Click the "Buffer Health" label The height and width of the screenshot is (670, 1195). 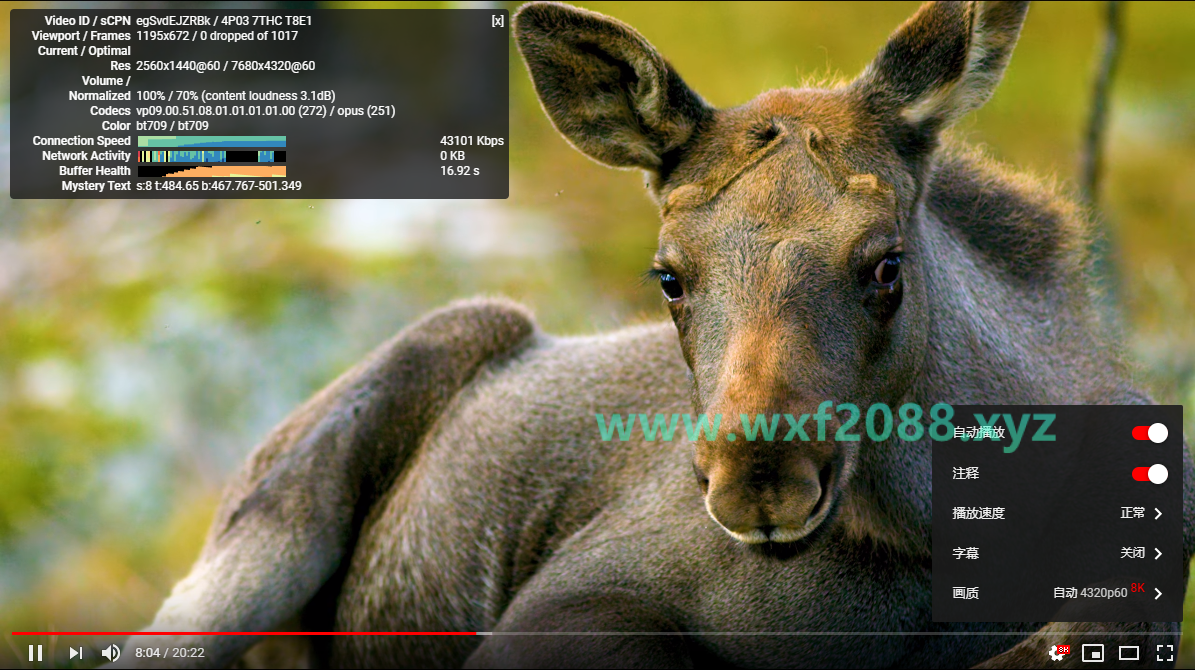95,171
